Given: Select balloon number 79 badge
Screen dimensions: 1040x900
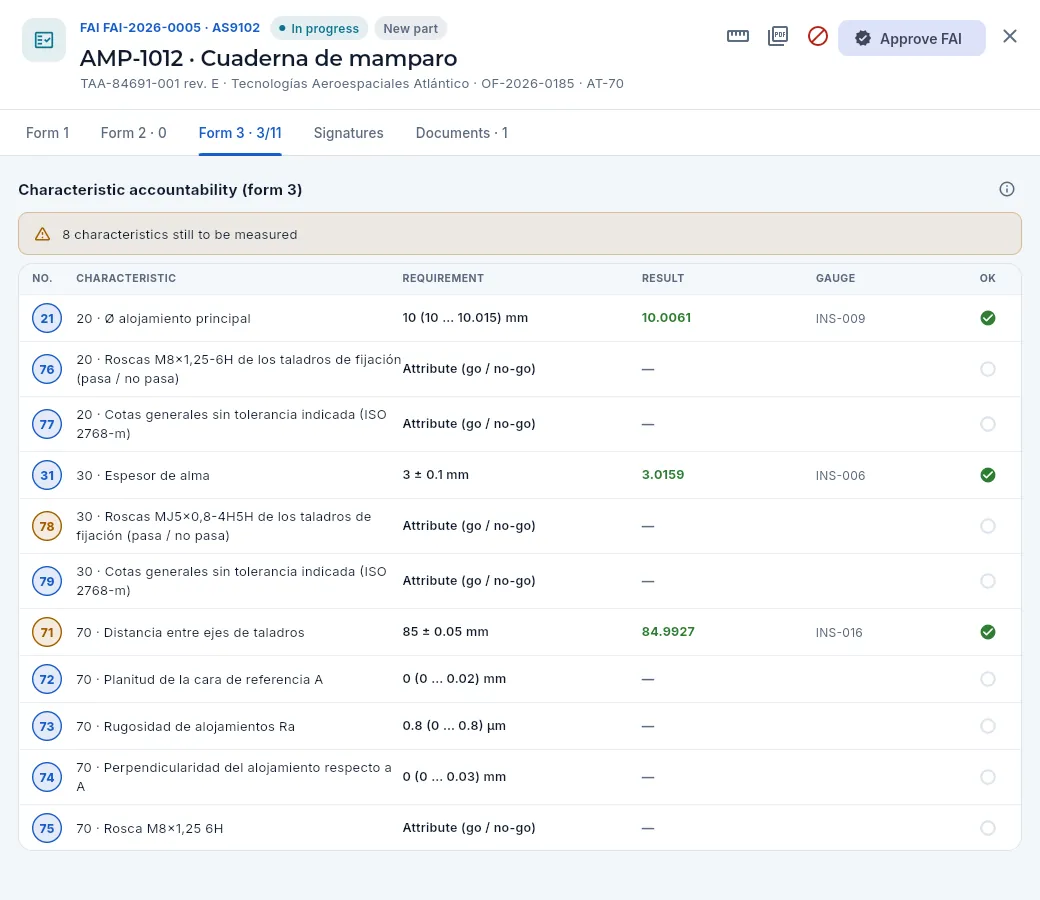Looking at the screenshot, I should pos(47,582).
